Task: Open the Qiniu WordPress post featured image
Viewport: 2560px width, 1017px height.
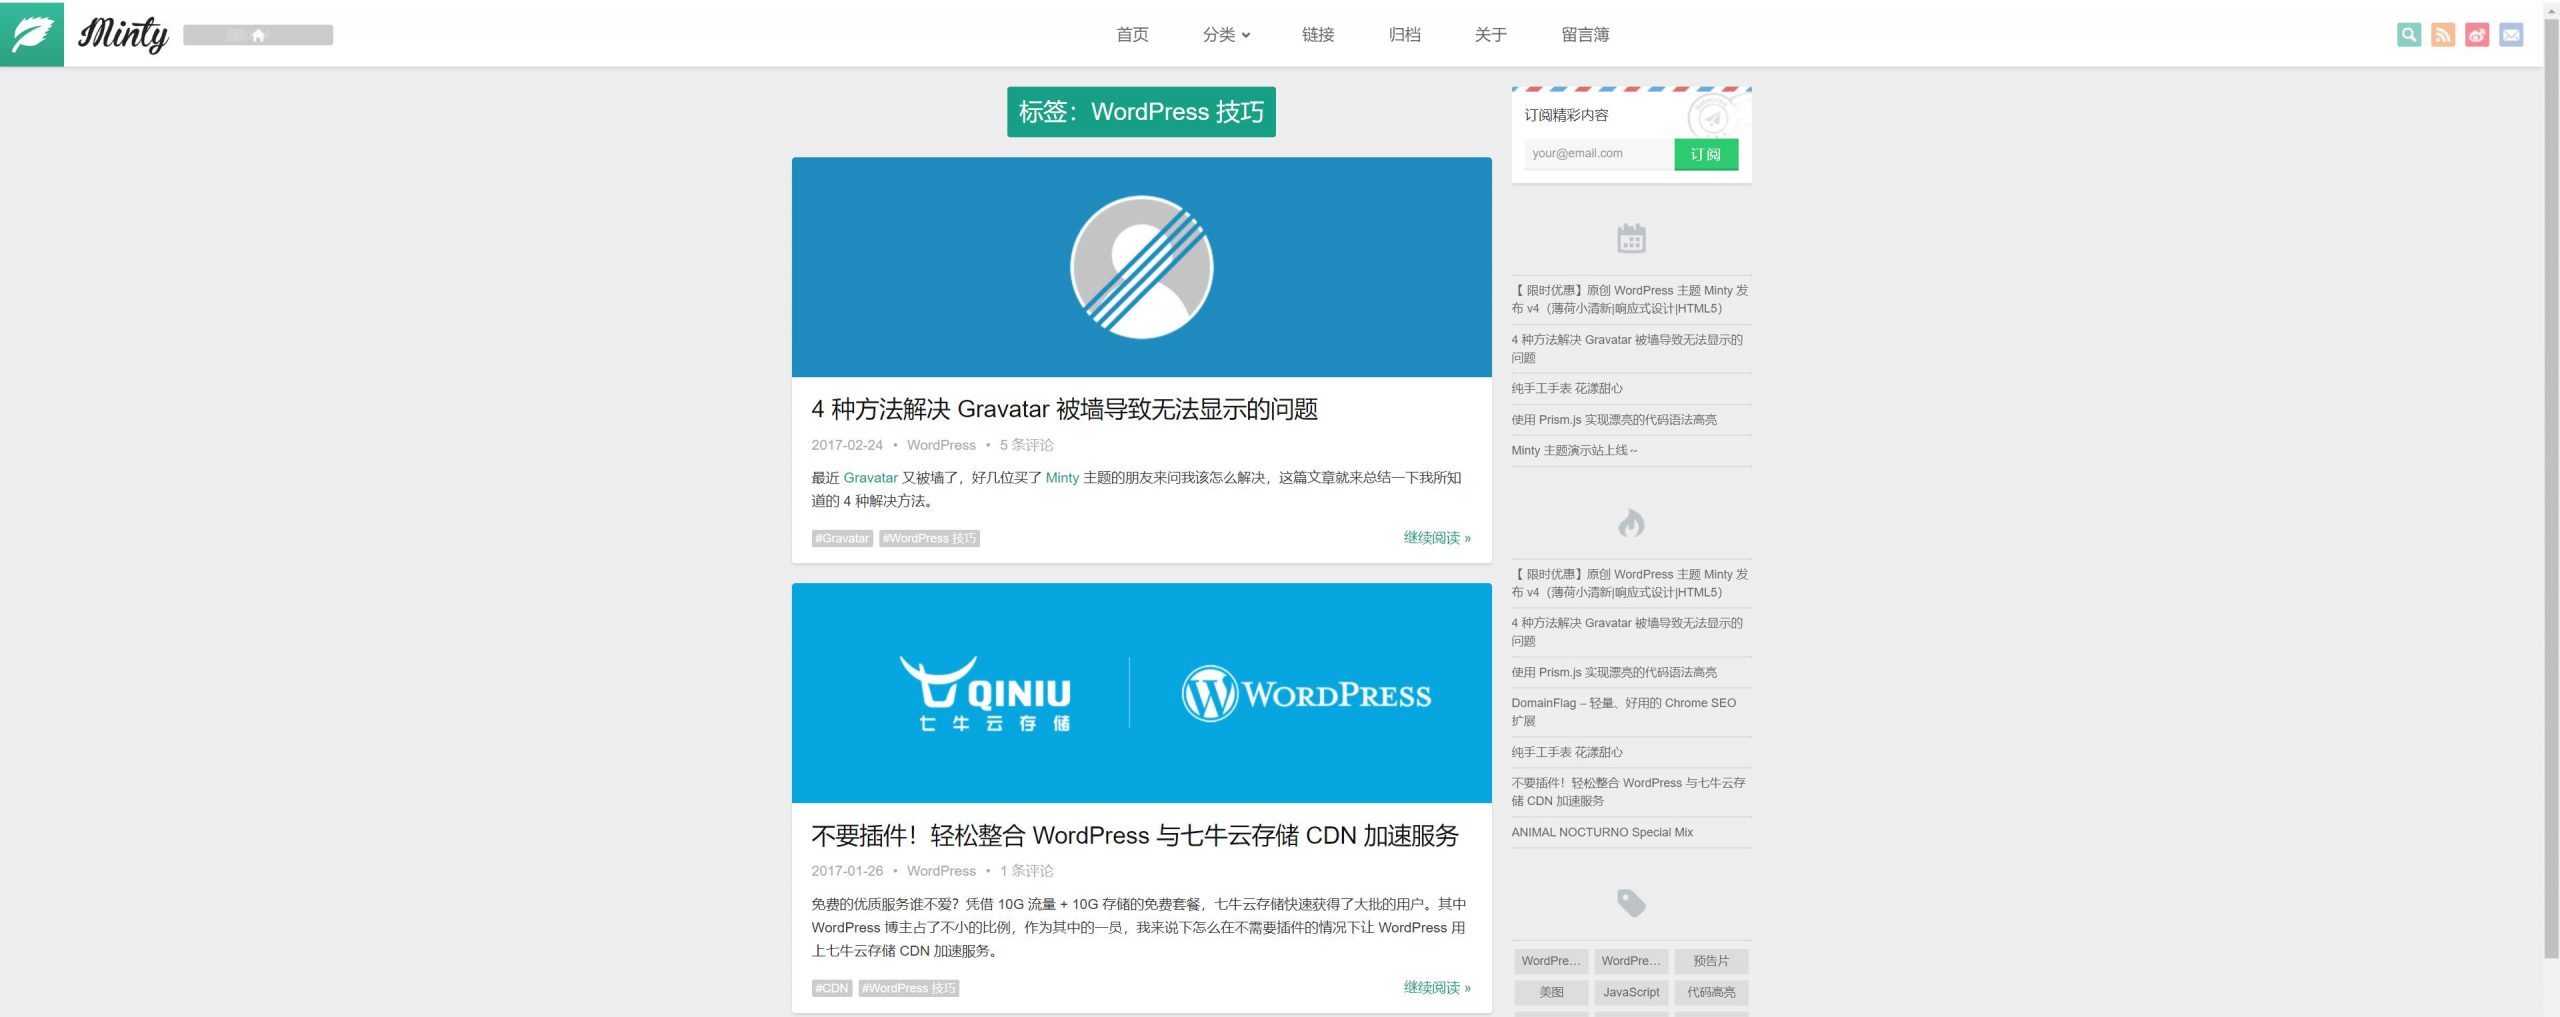Action: coord(1141,693)
